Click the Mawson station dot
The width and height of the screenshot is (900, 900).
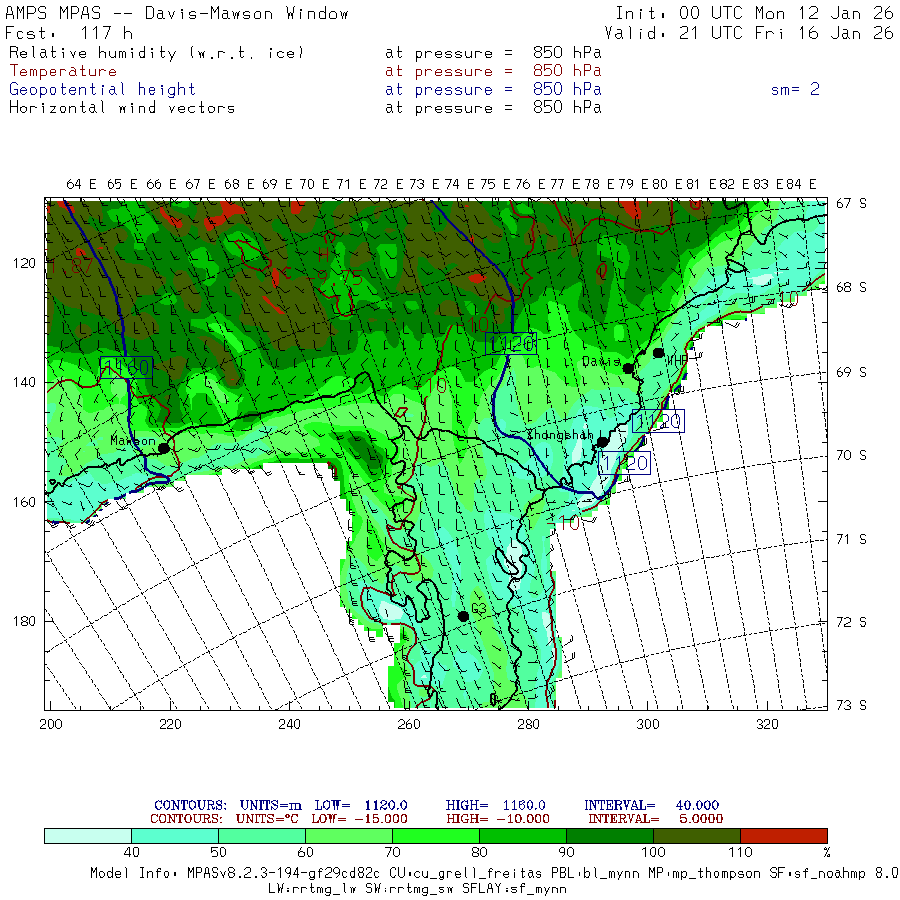164,448
